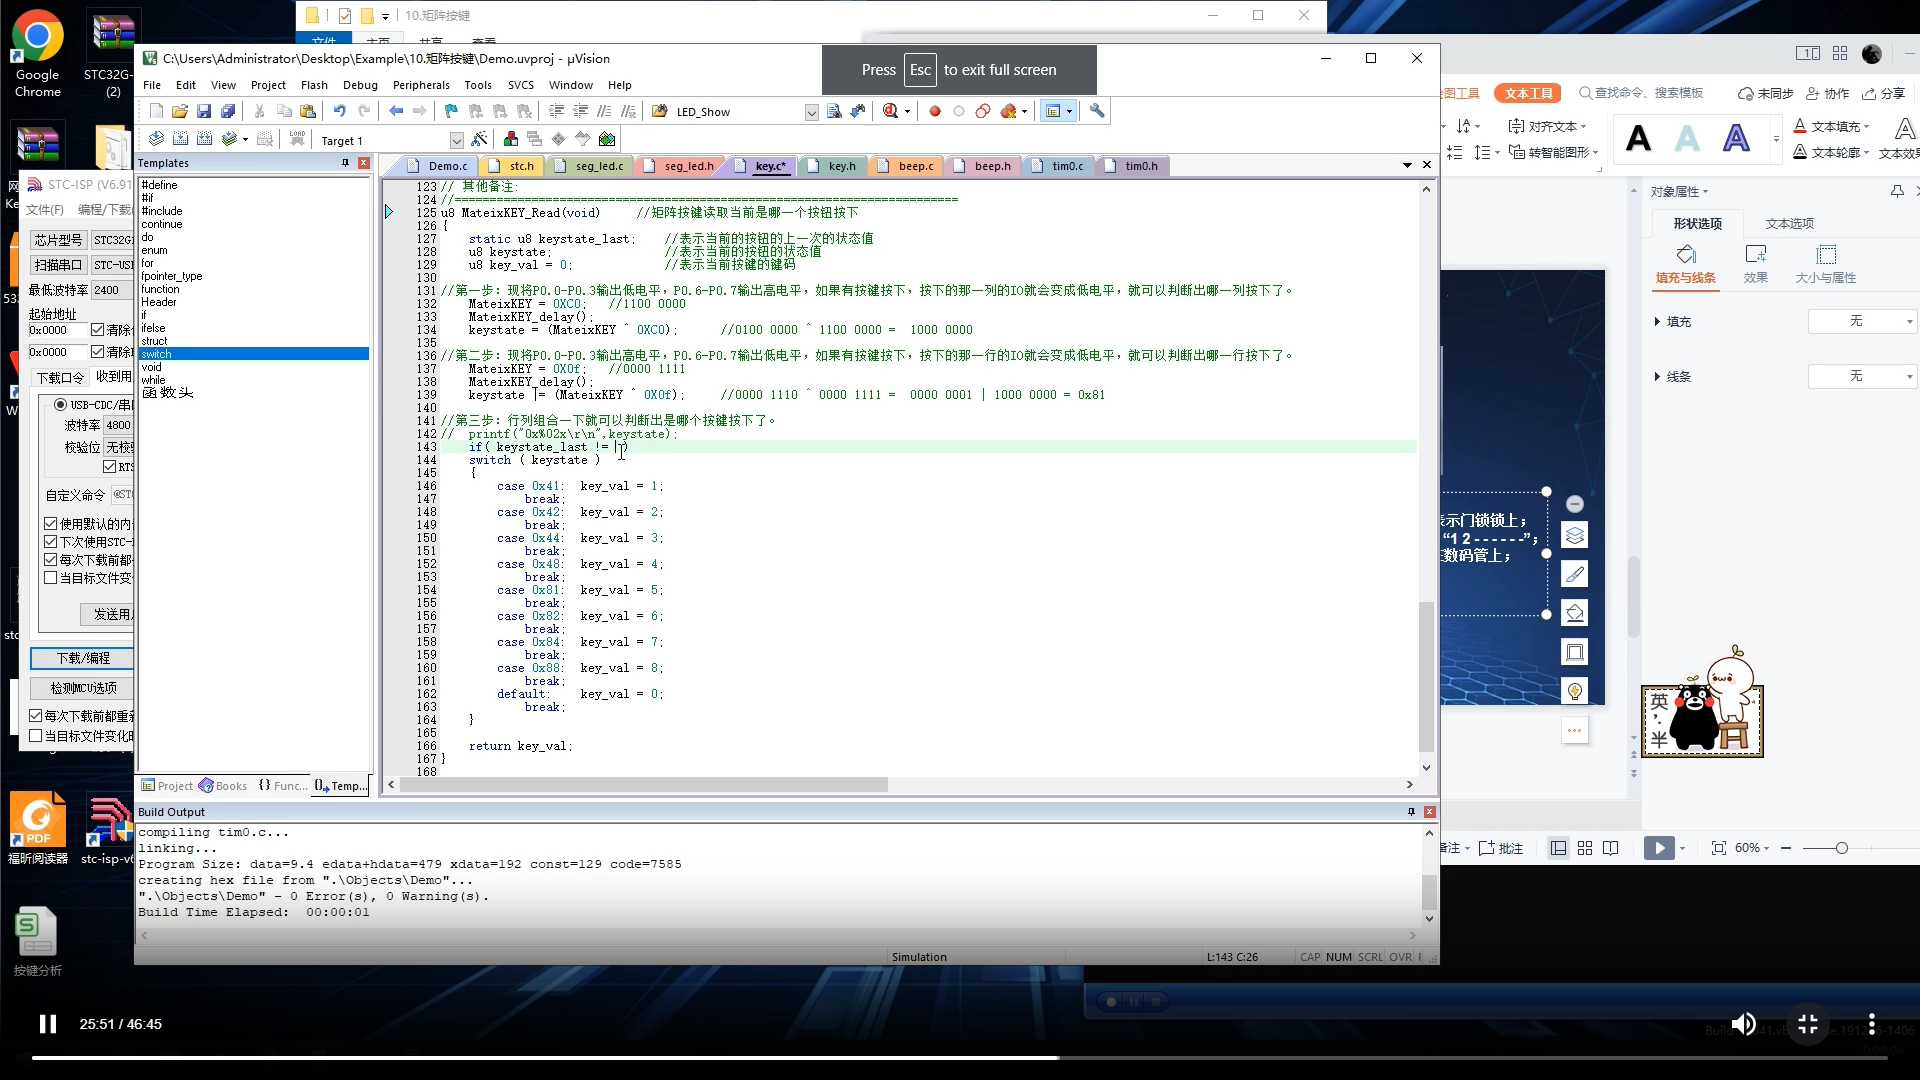The image size is (1920, 1080).
Task: Click the Download LOAD icon
Action: 297,139
